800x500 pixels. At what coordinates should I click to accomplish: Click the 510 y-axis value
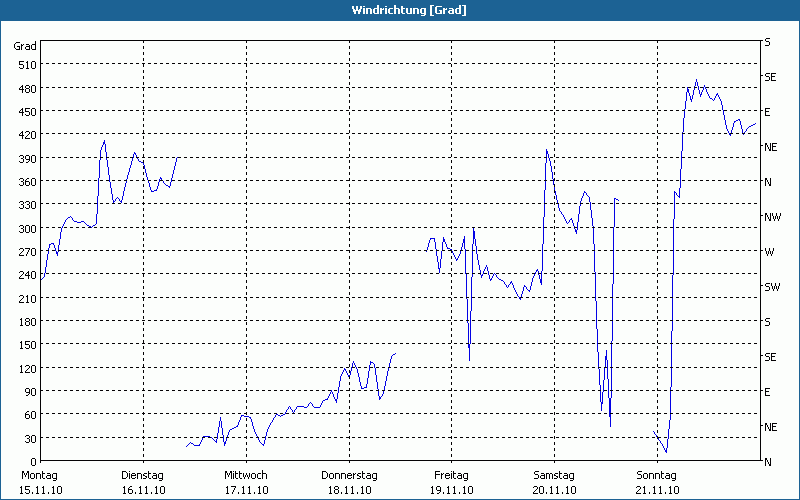(x=28, y=65)
